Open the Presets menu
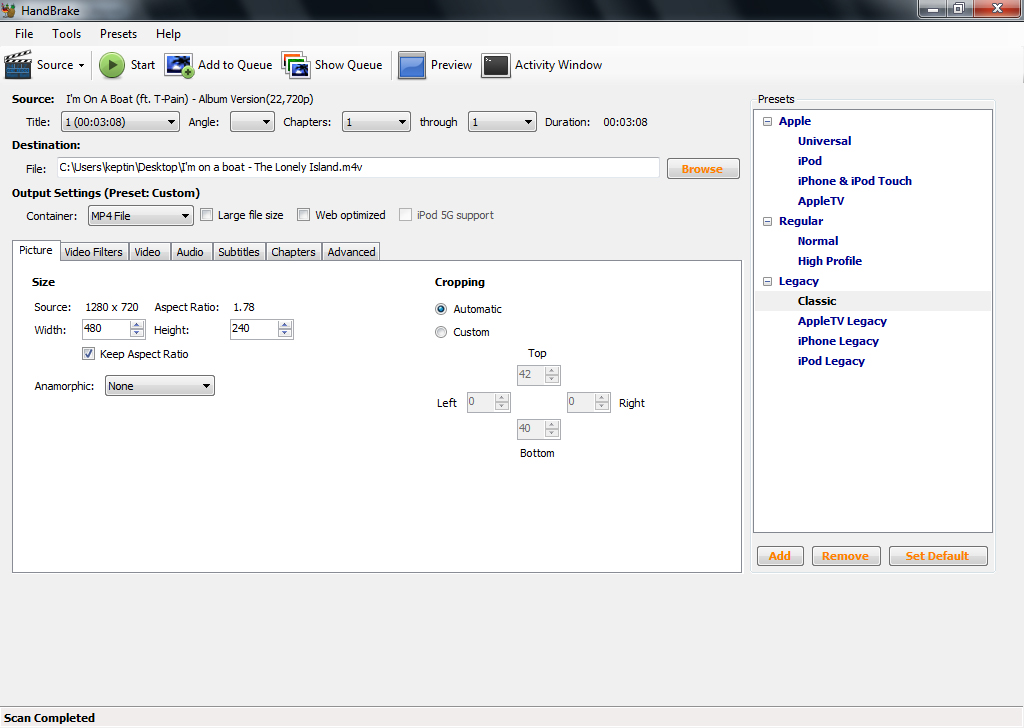The image size is (1024, 728). point(118,34)
